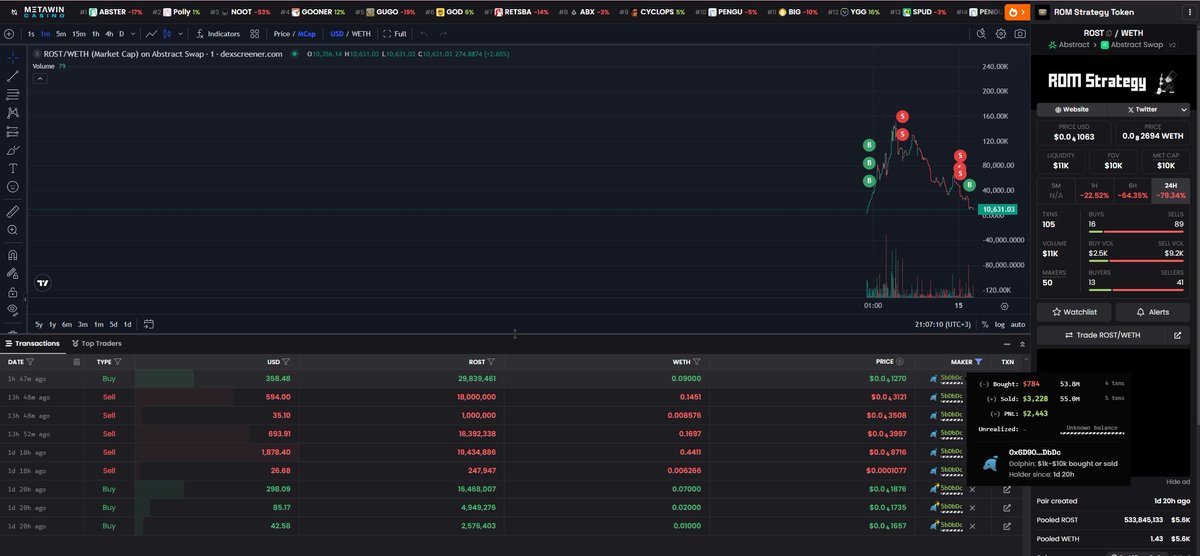Open the go-to-date calendar icon

[x=148, y=324]
